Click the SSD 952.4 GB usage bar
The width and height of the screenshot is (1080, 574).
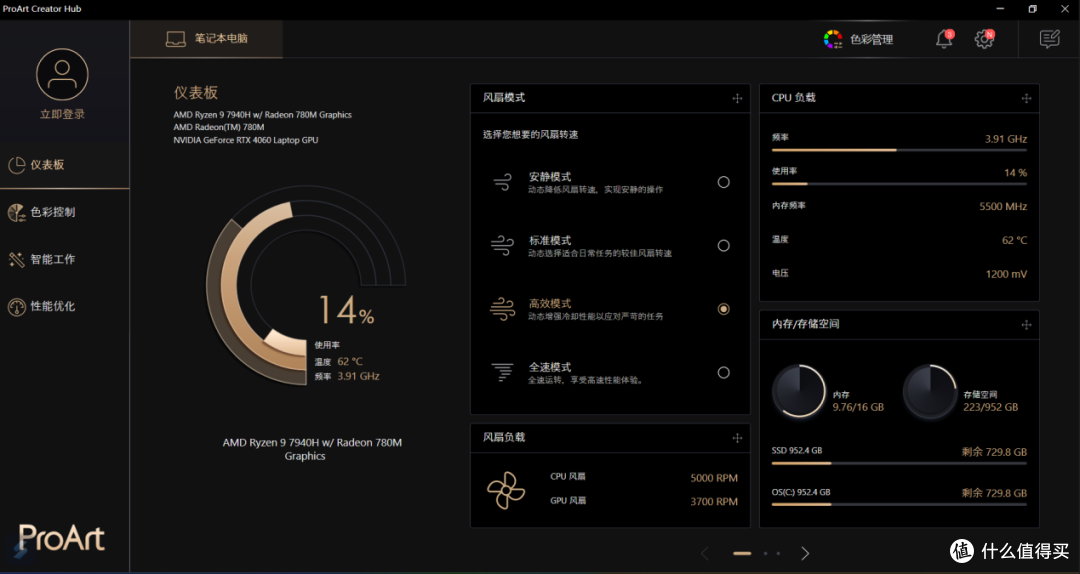[899, 463]
